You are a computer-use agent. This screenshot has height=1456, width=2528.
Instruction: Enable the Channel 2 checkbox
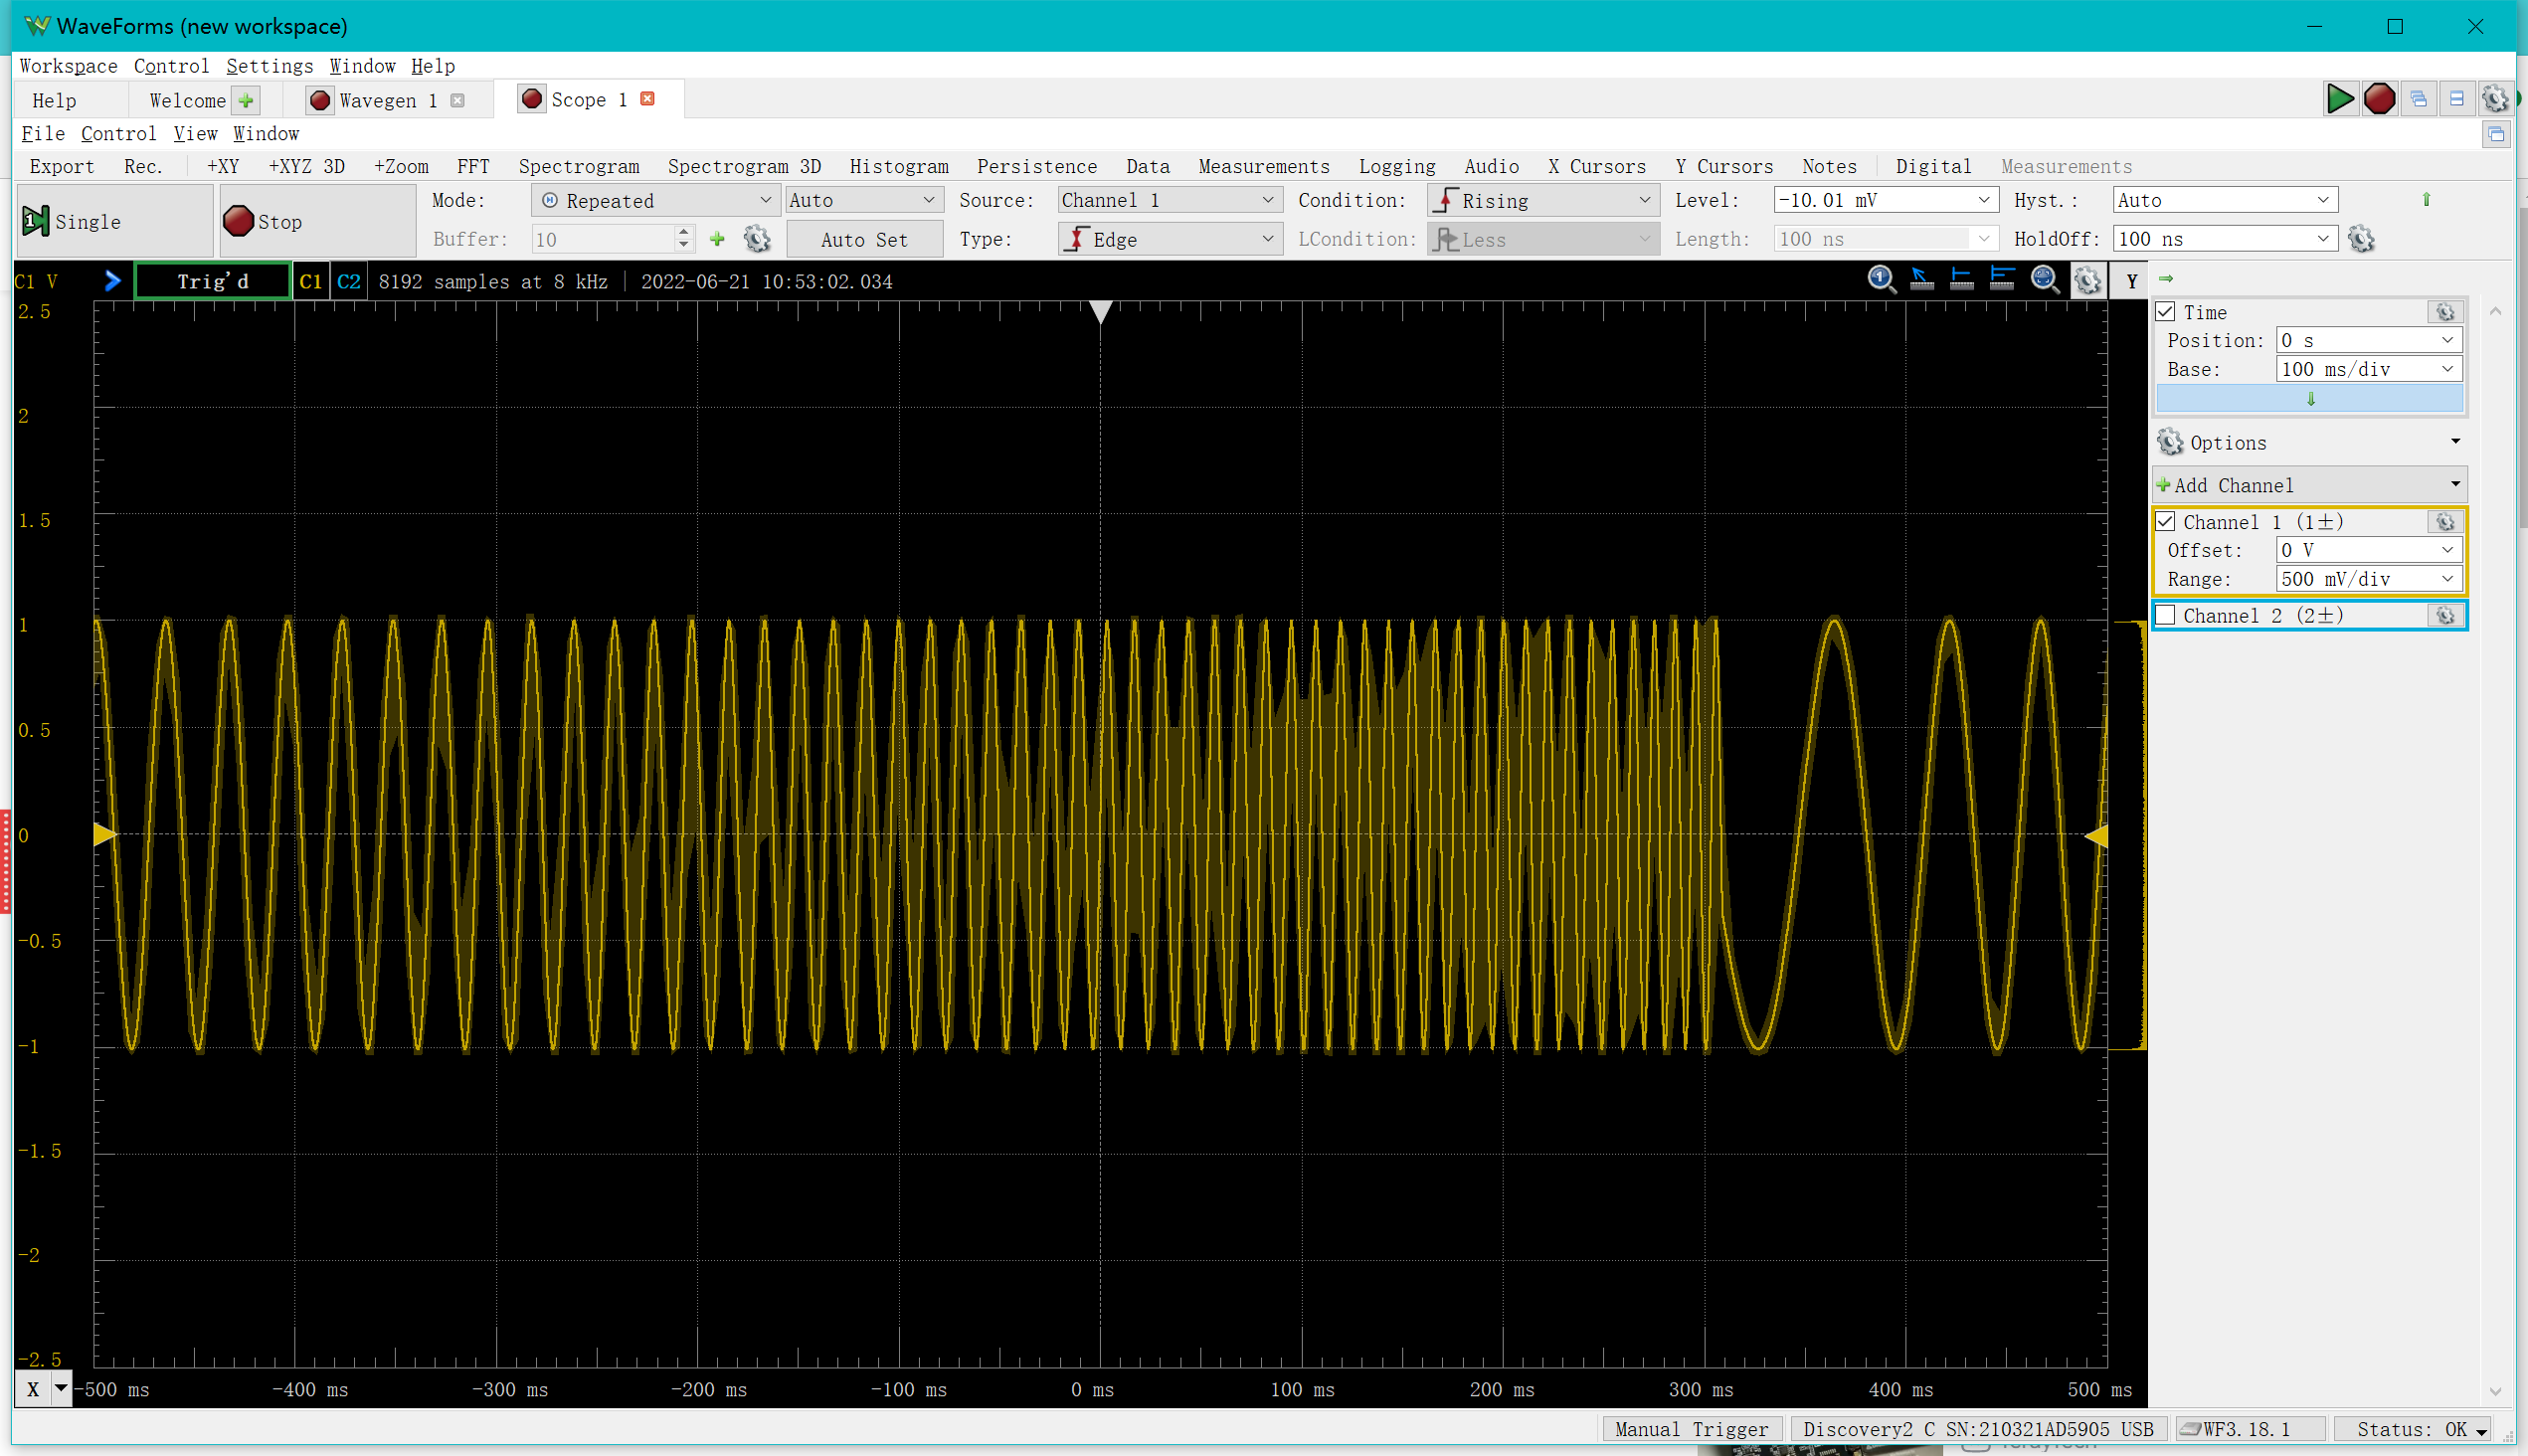click(x=2166, y=616)
